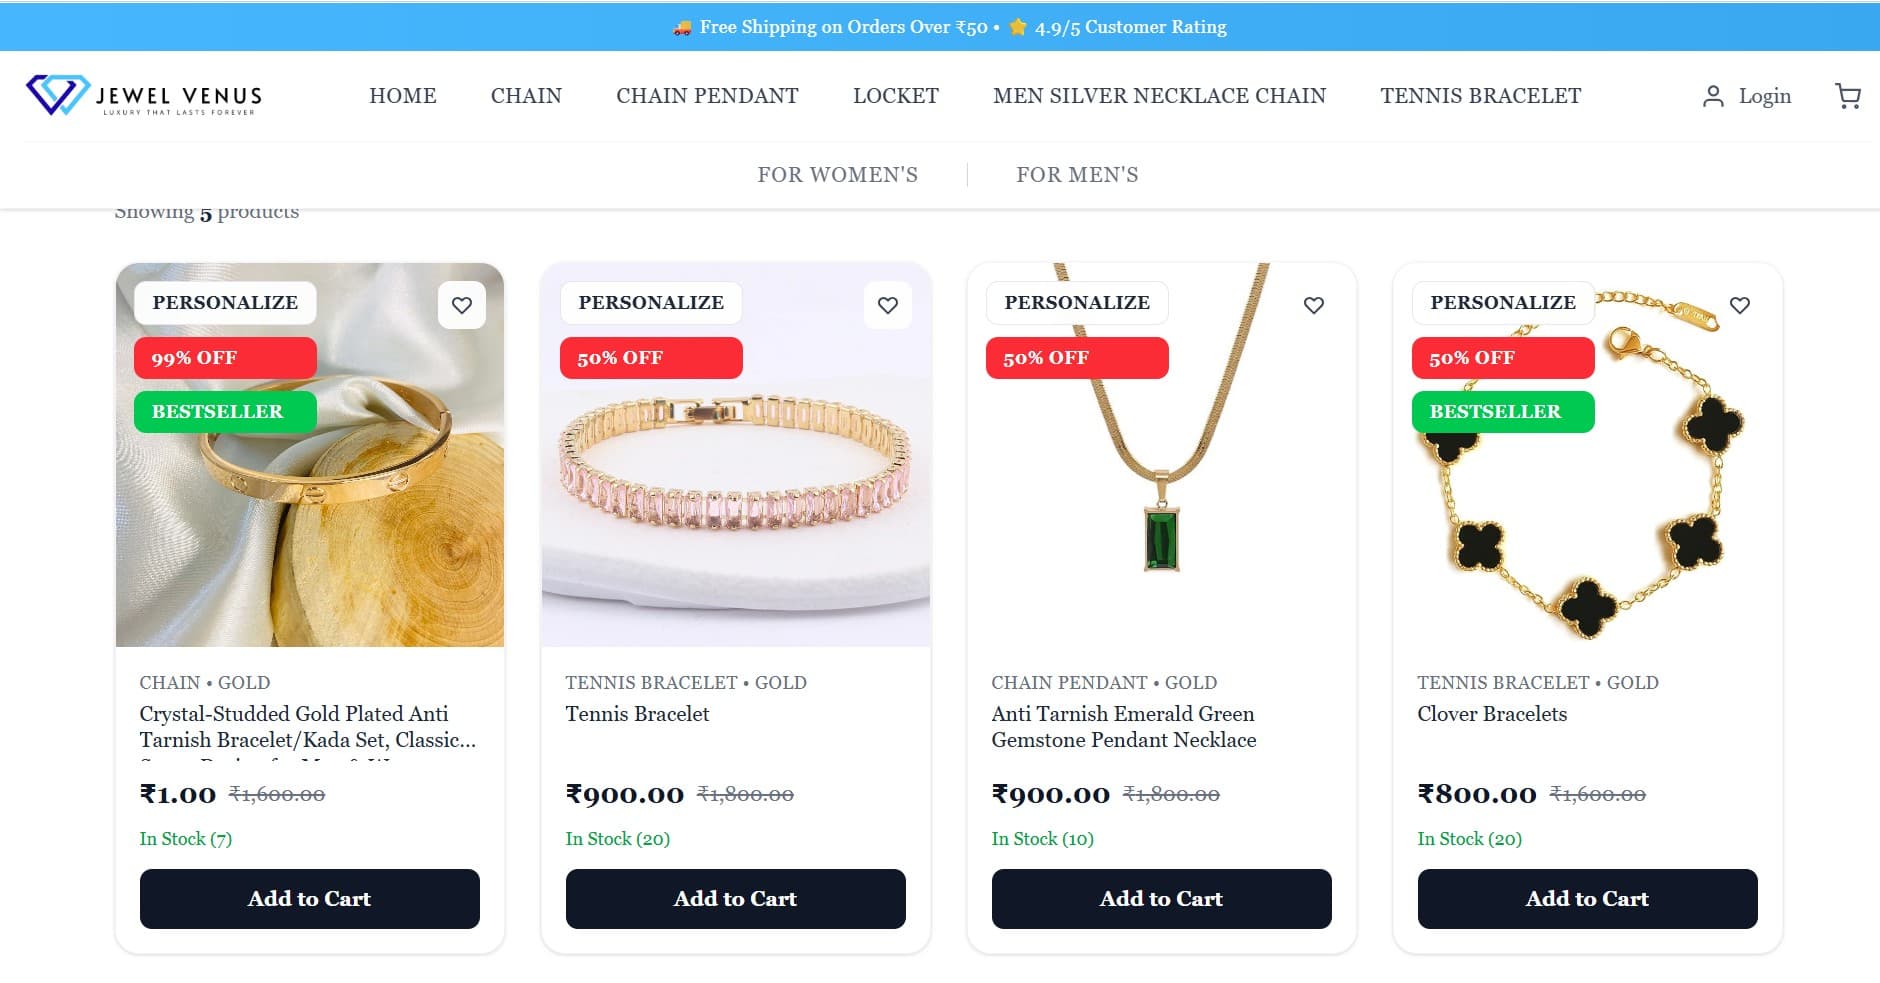This screenshot has width=1880, height=983.
Task: Toggle wishlist heart on Tennis Bracelet
Action: click(887, 305)
